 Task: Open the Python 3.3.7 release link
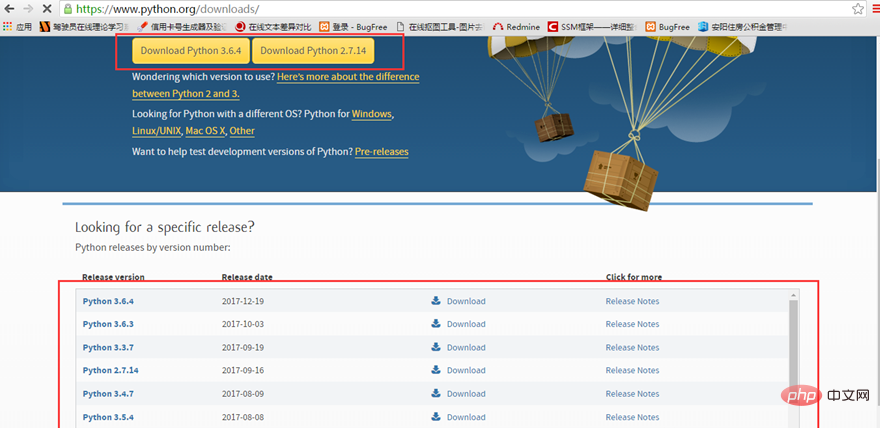(x=108, y=348)
